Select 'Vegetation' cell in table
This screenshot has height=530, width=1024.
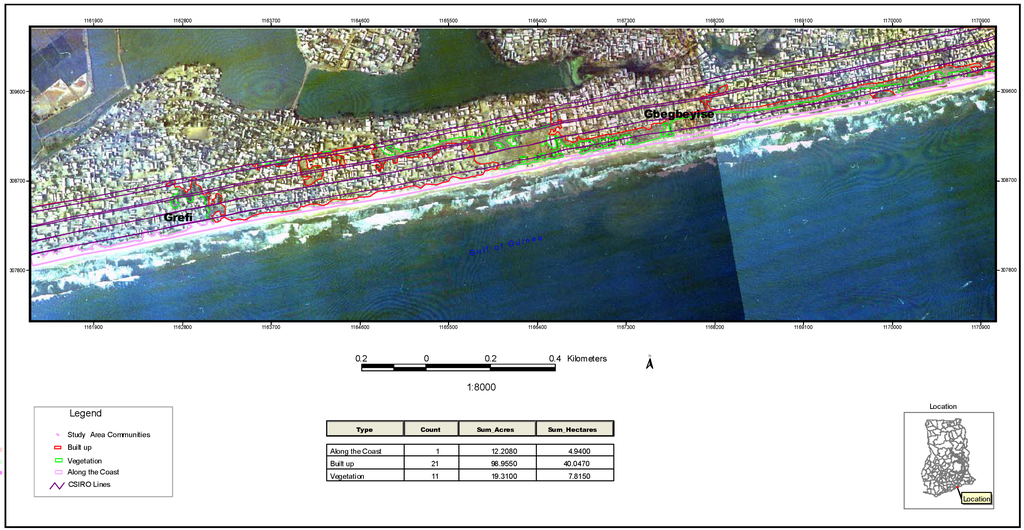(x=365, y=475)
